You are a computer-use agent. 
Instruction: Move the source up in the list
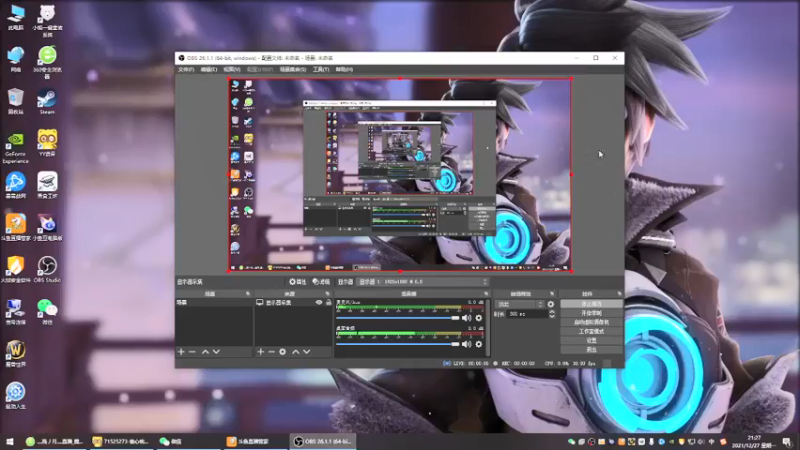coord(295,352)
